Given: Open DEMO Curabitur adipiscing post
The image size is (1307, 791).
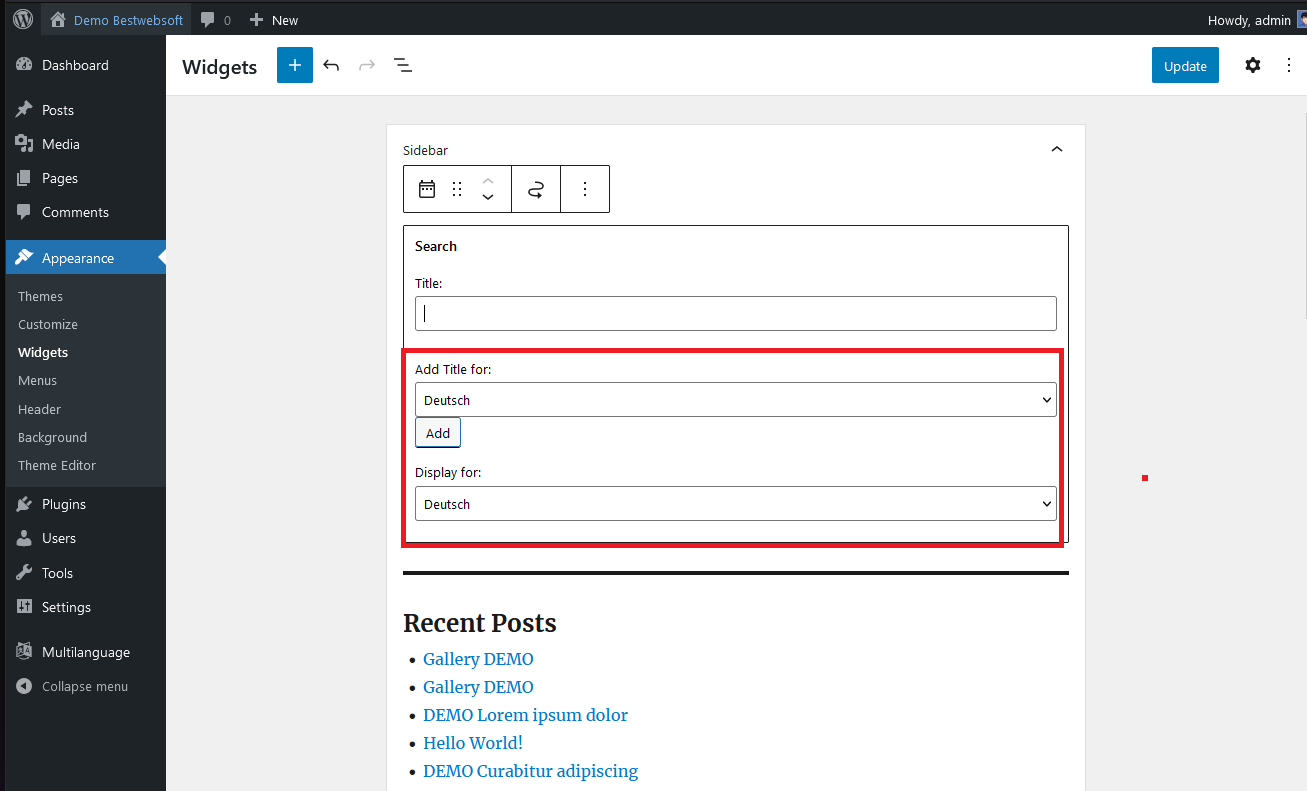Looking at the screenshot, I should [x=530, y=771].
